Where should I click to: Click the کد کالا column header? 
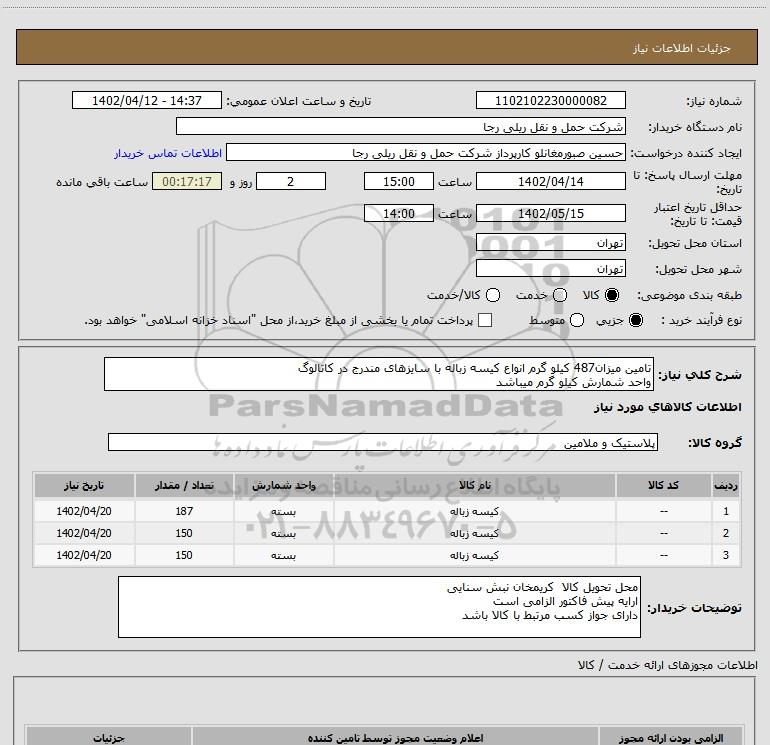pyautogui.click(x=663, y=485)
